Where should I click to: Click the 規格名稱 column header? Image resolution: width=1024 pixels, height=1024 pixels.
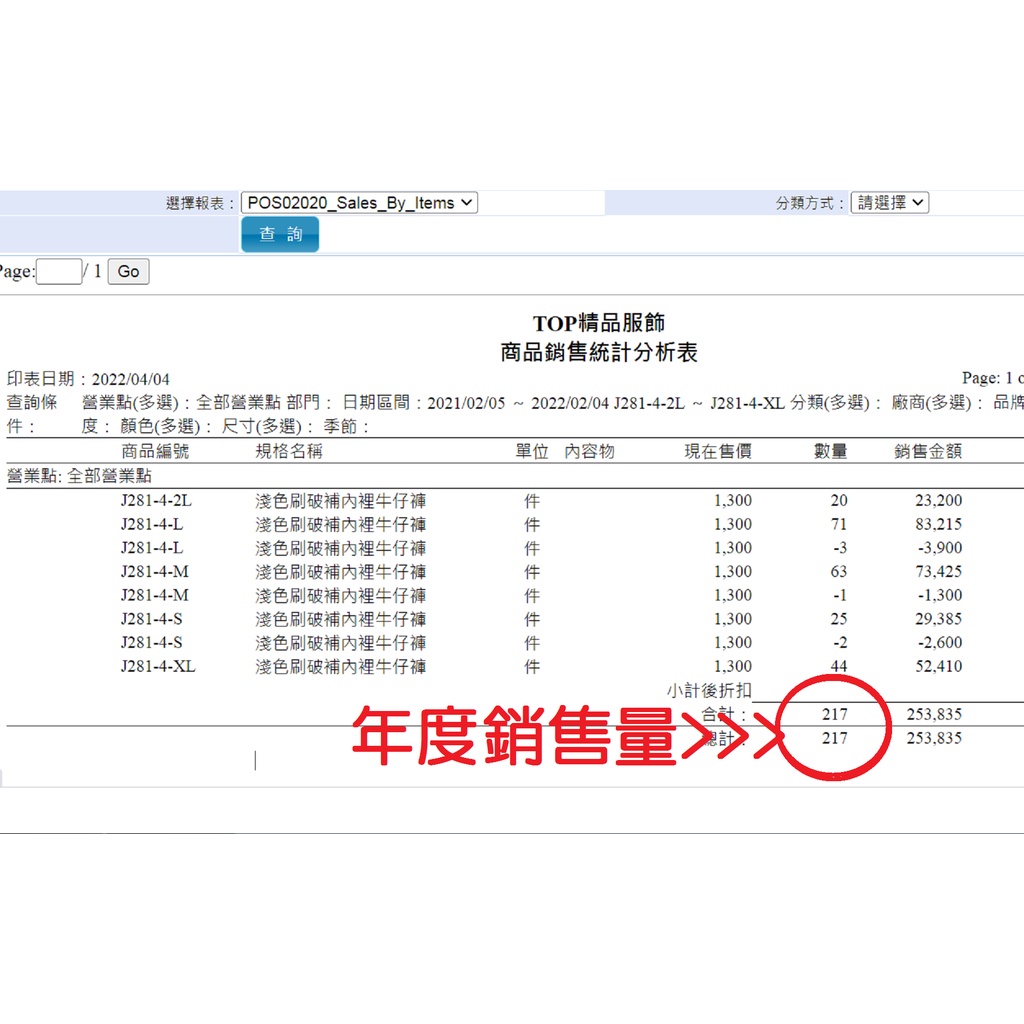tap(289, 452)
